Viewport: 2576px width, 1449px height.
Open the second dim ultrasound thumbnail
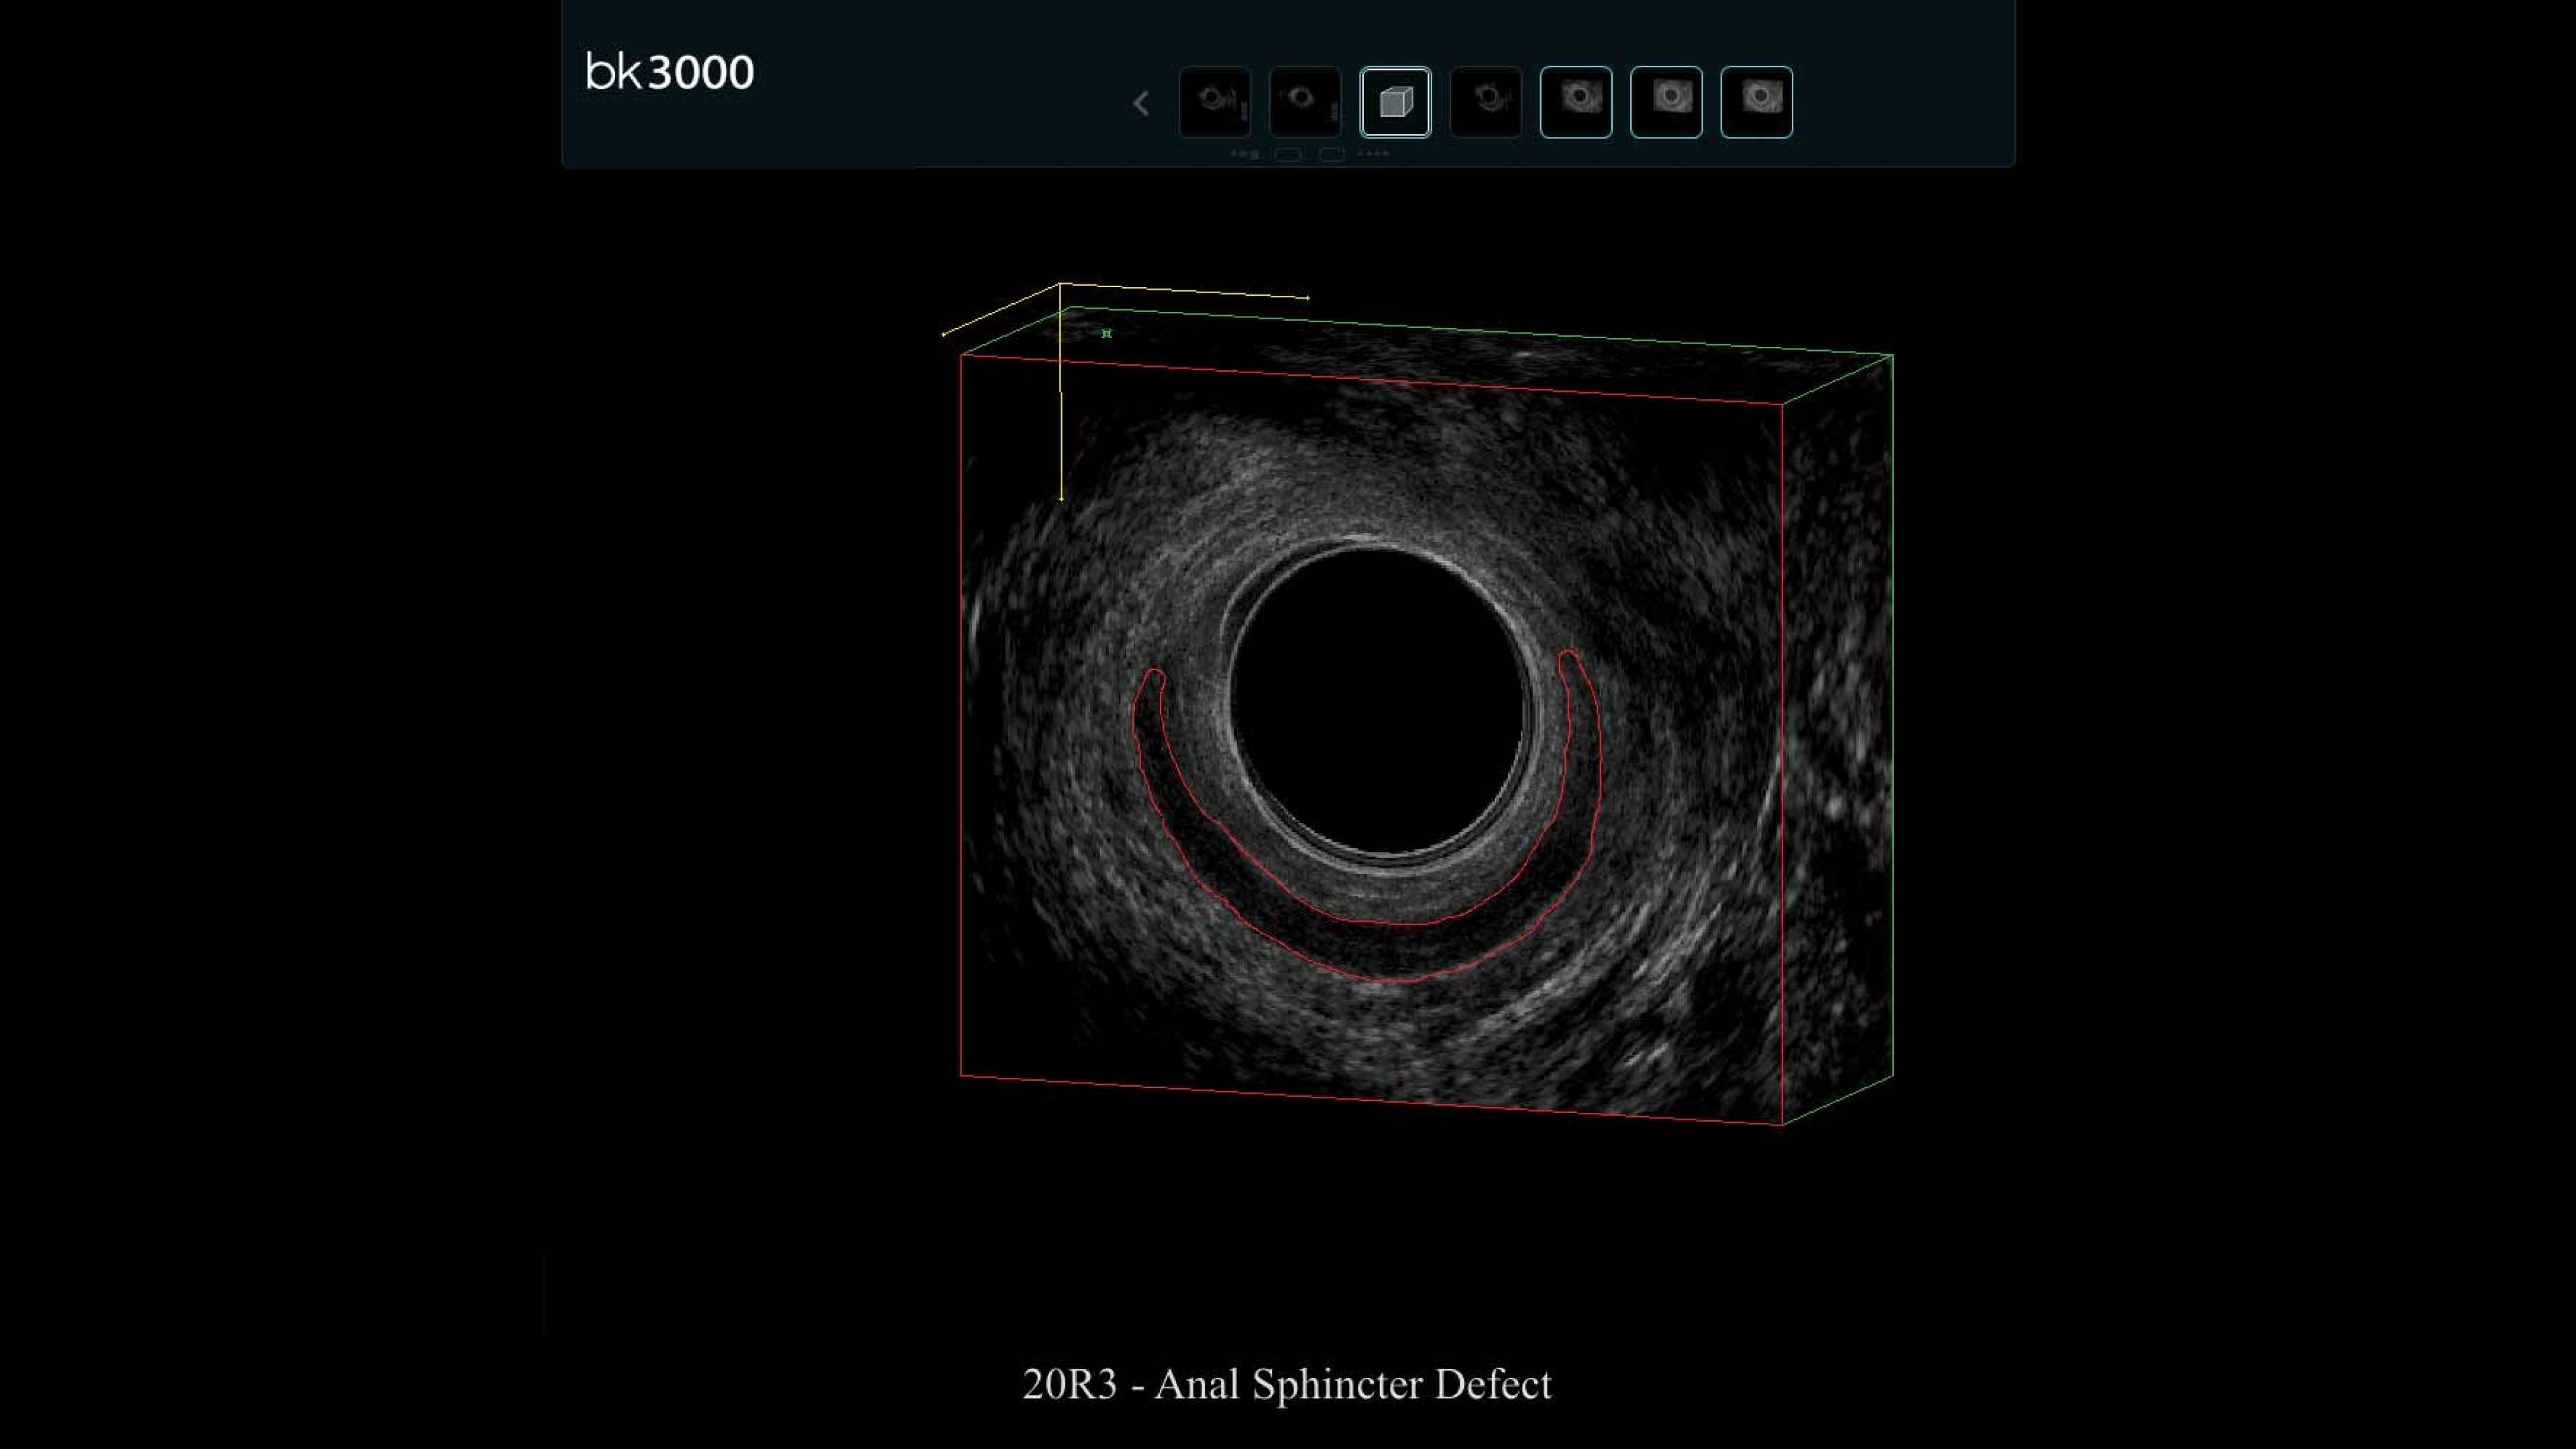pyautogui.click(x=1305, y=102)
